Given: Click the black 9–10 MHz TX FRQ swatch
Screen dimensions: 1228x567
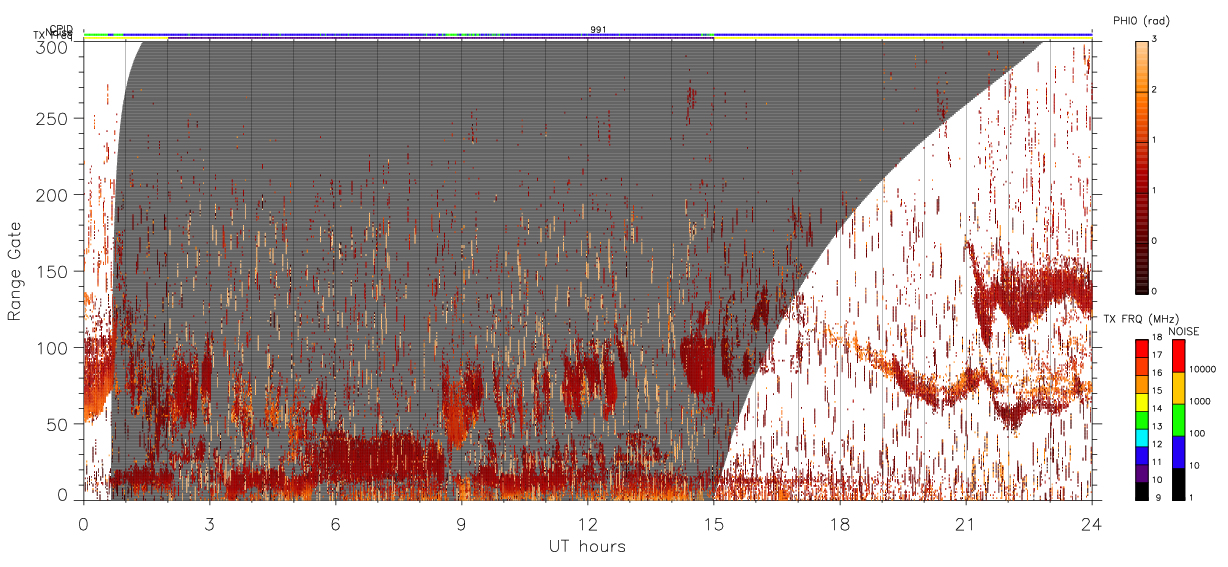Looking at the screenshot, I should click(x=1141, y=491).
